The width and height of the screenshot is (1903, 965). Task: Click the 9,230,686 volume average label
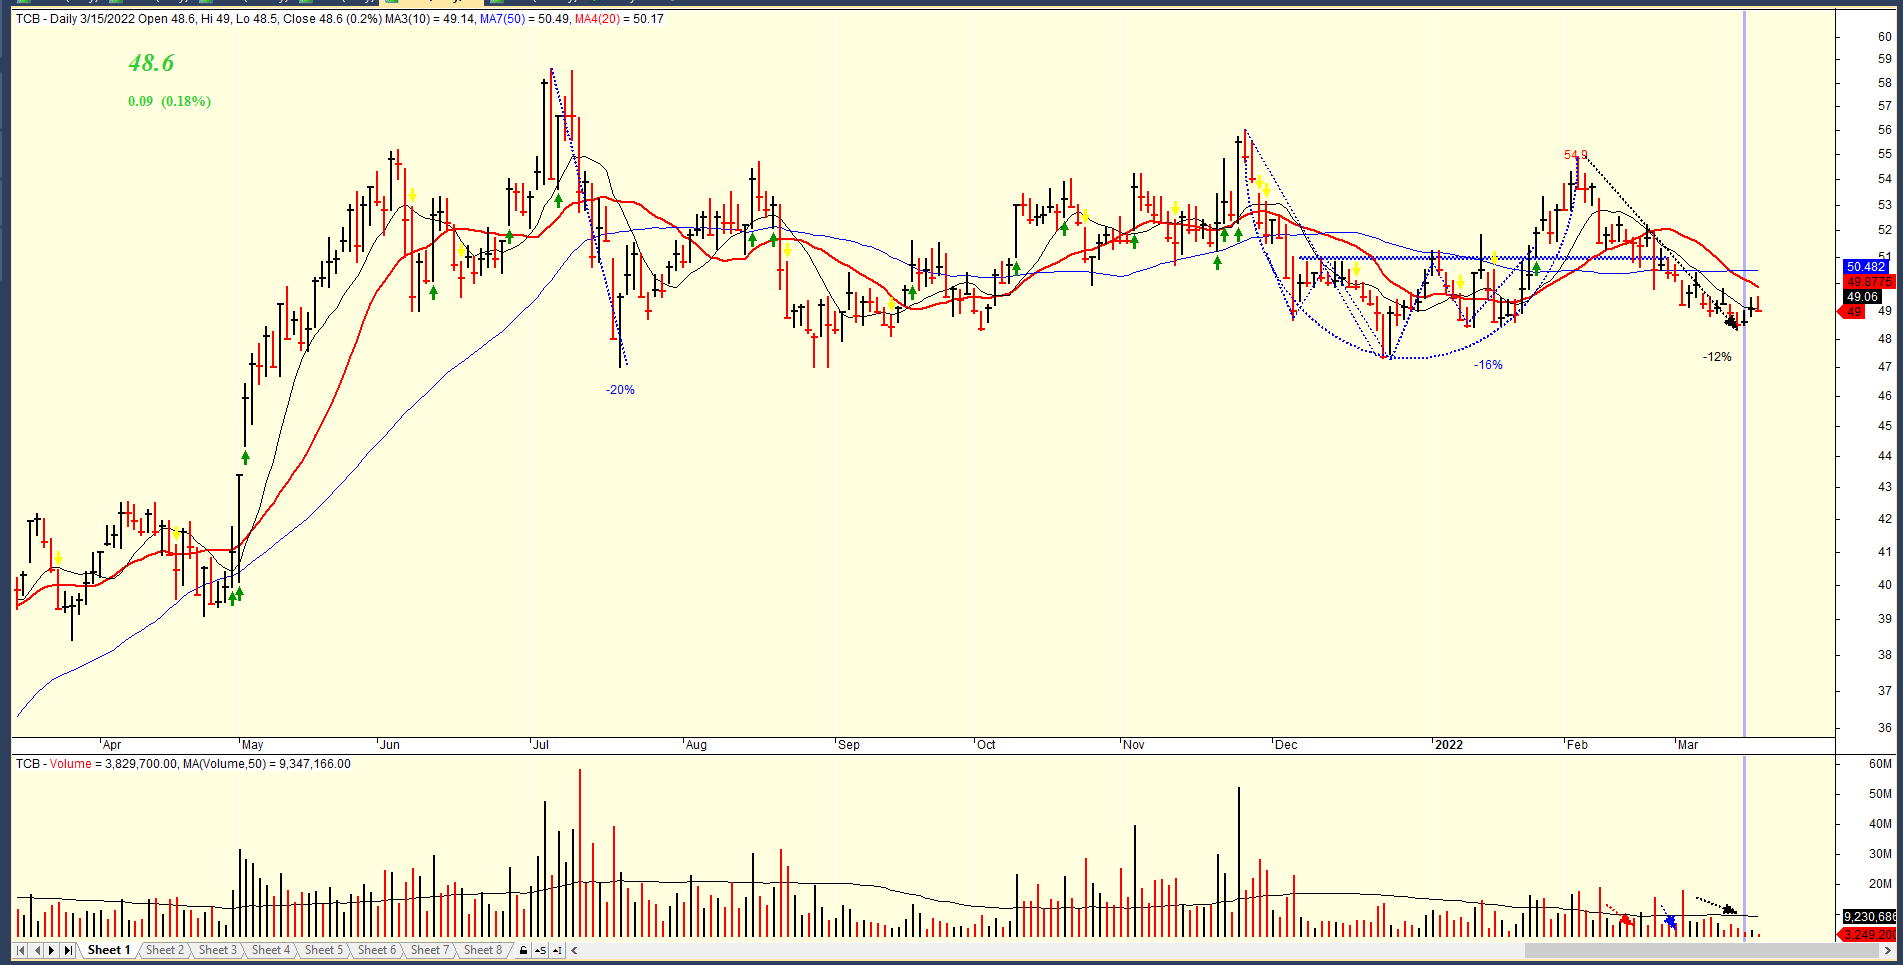(1869, 916)
